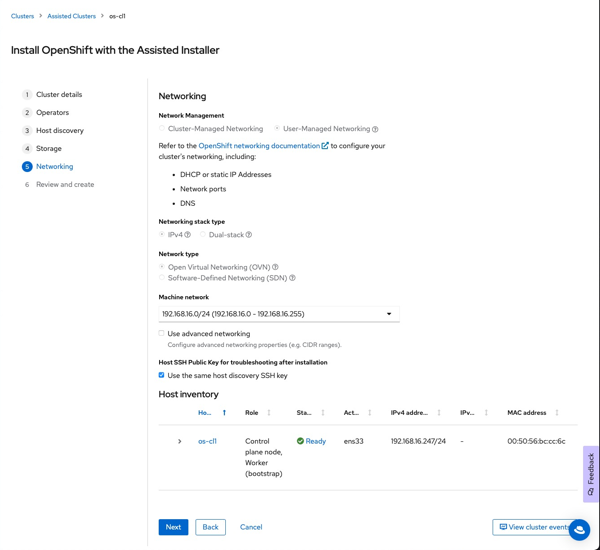
Task: Sort by MAC address column sort icon
Action: 557,413
